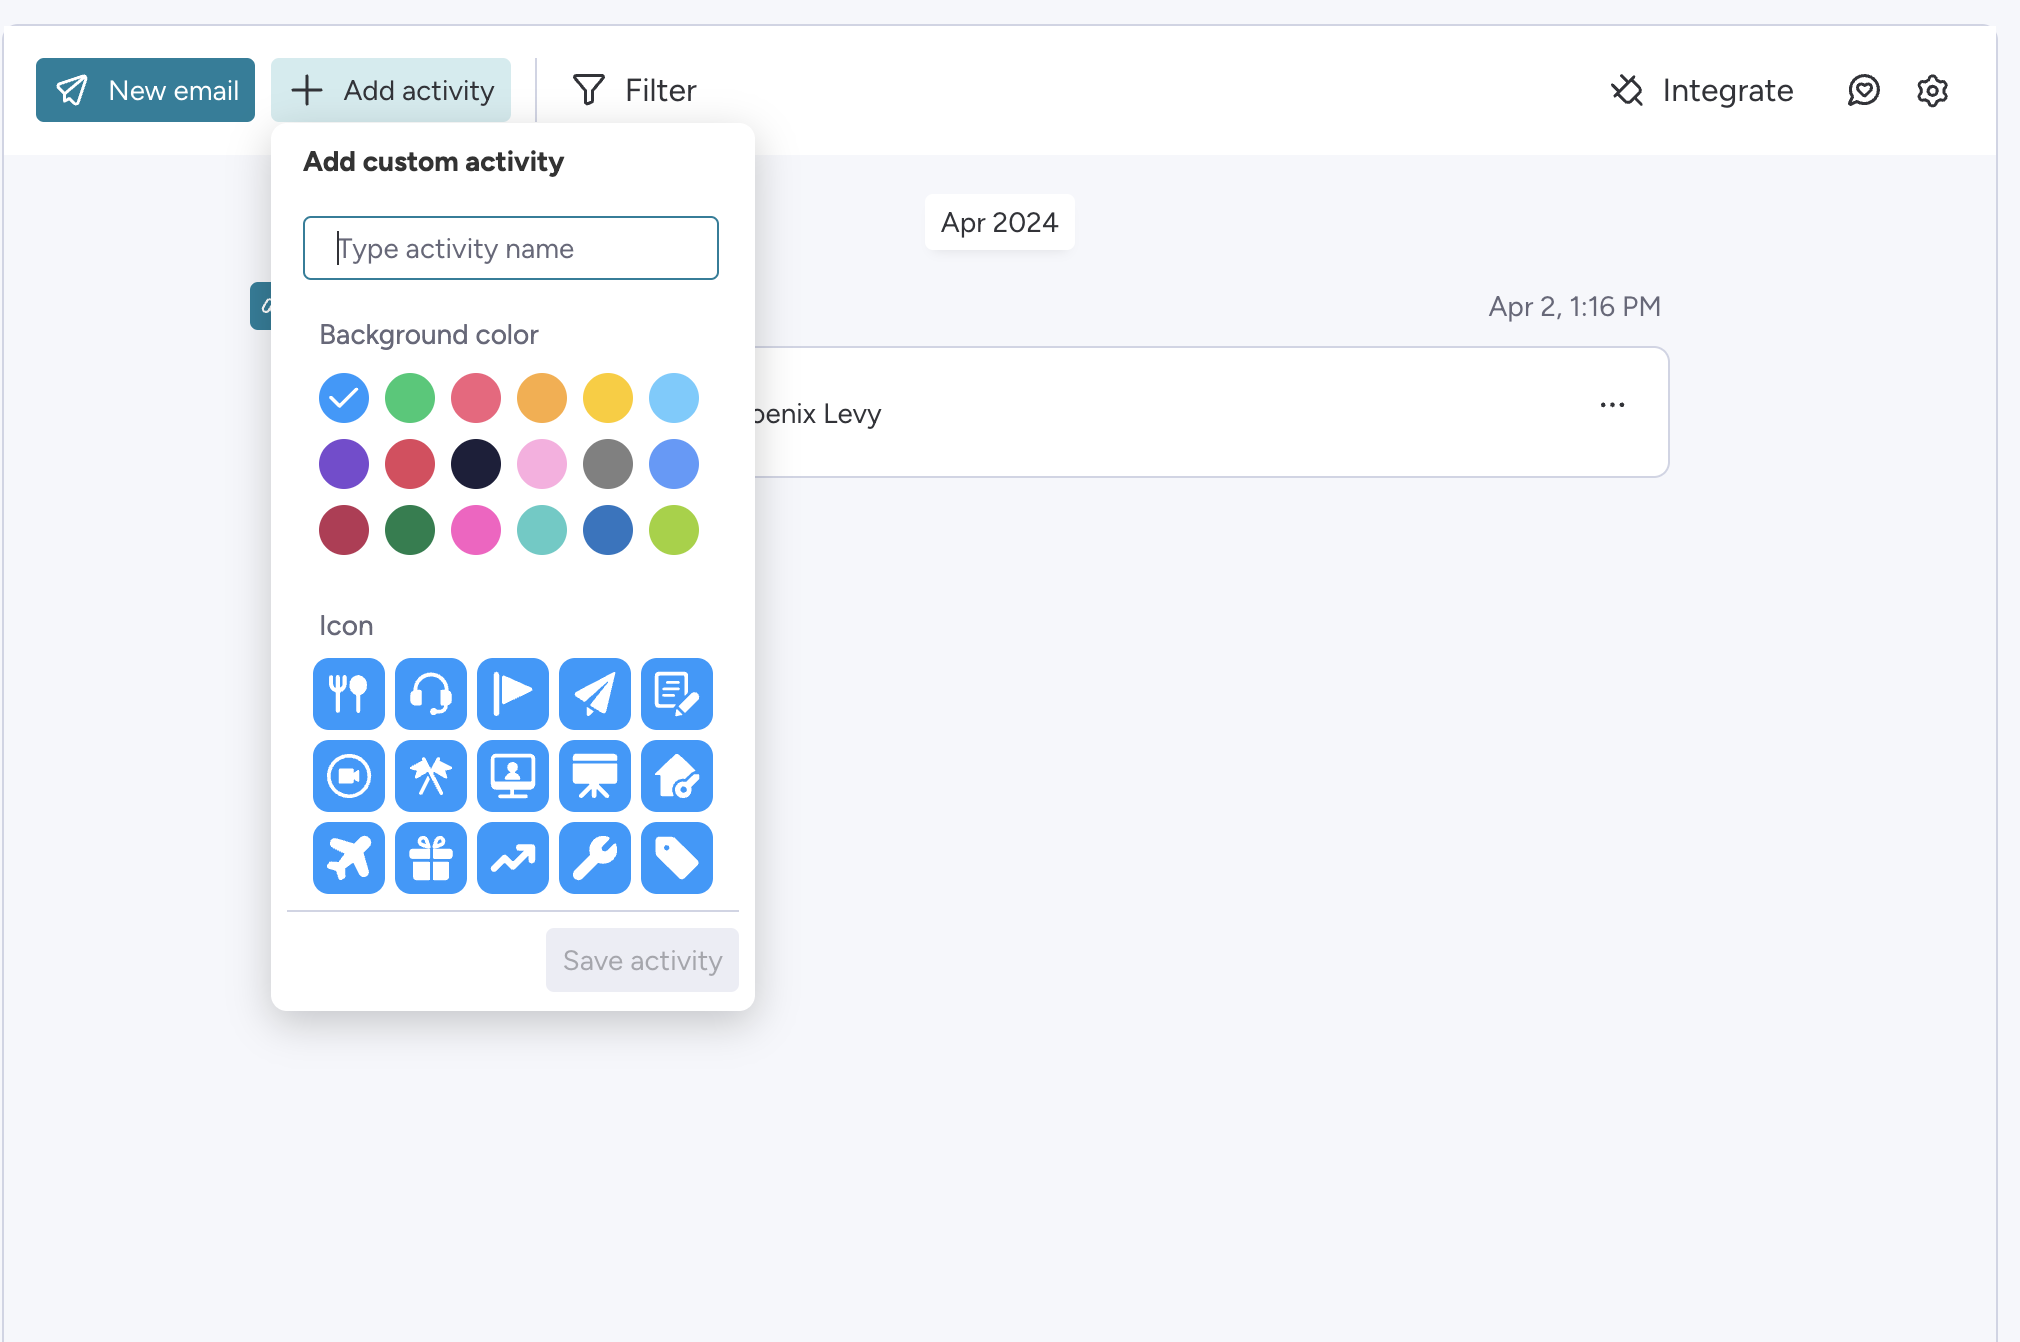This screenshot has height=1342, width=2020.
Task: Choose the gift box icon
Action: point(430,857)
